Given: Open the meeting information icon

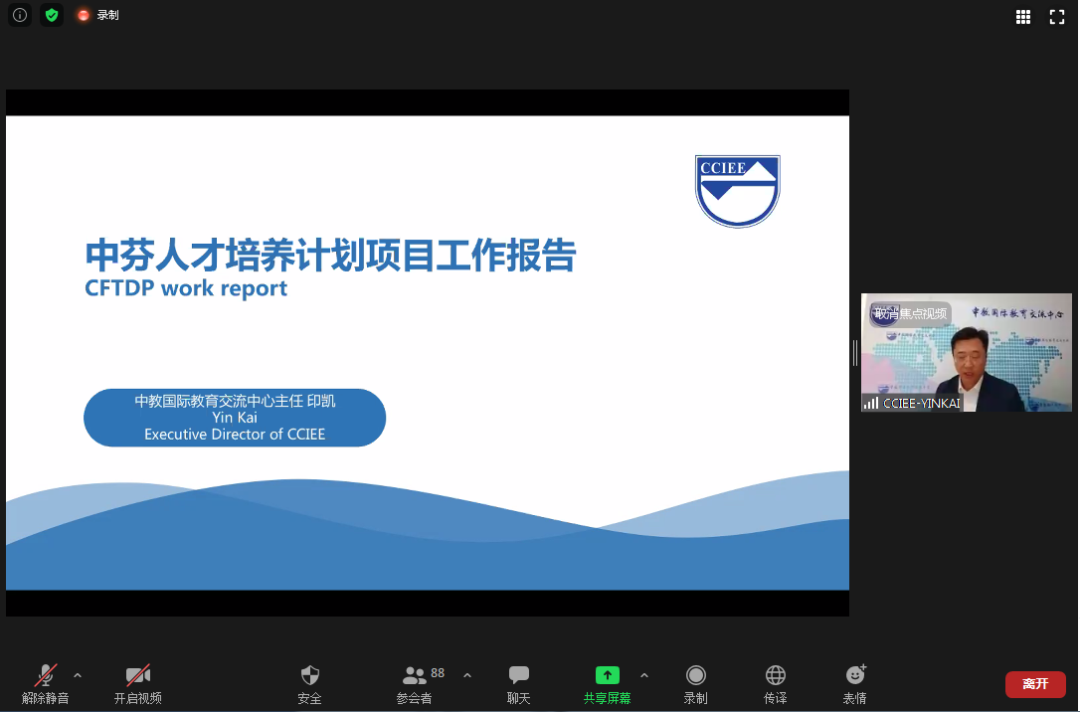Looking at the screenshot, I should point(20,14).
